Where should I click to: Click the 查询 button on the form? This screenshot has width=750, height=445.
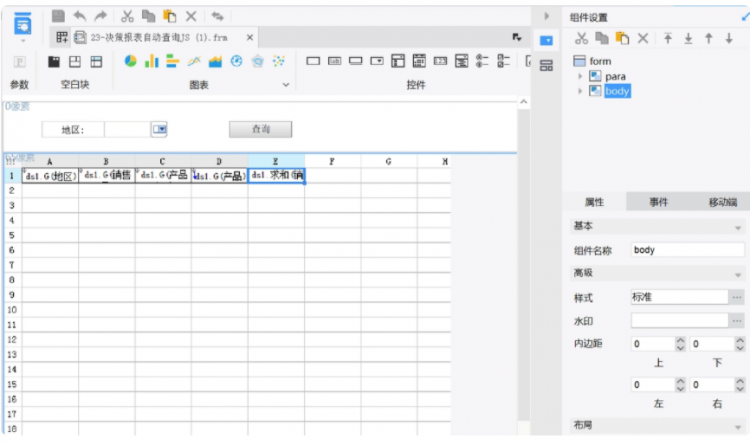261,129
